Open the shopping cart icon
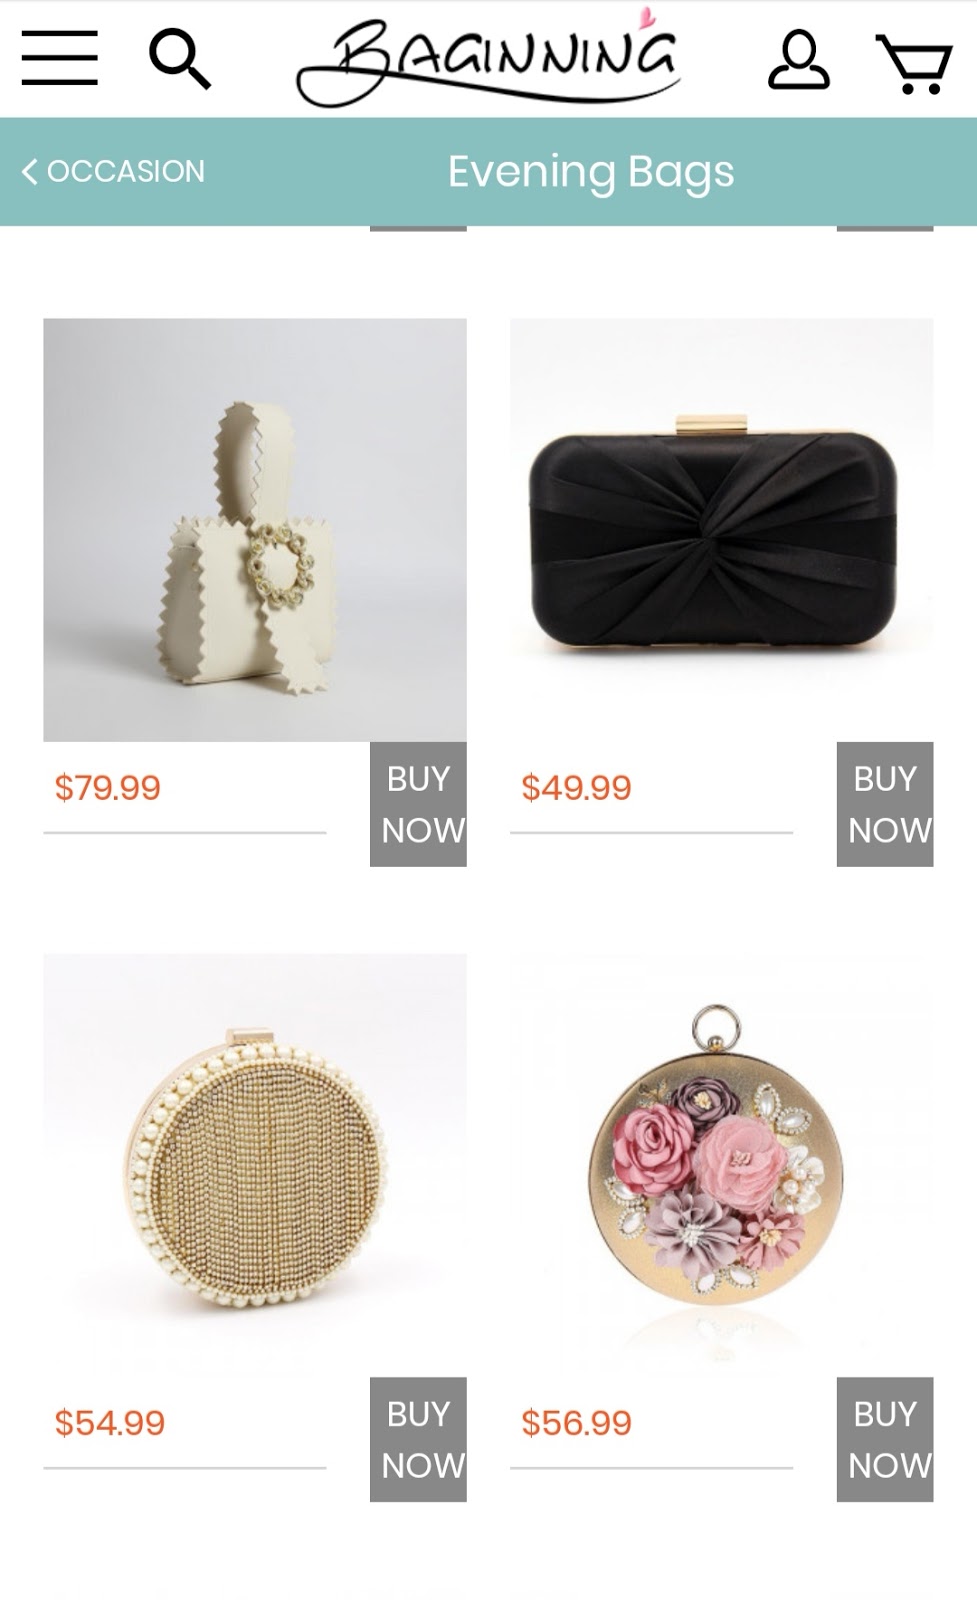 click(x=913, y=64)
